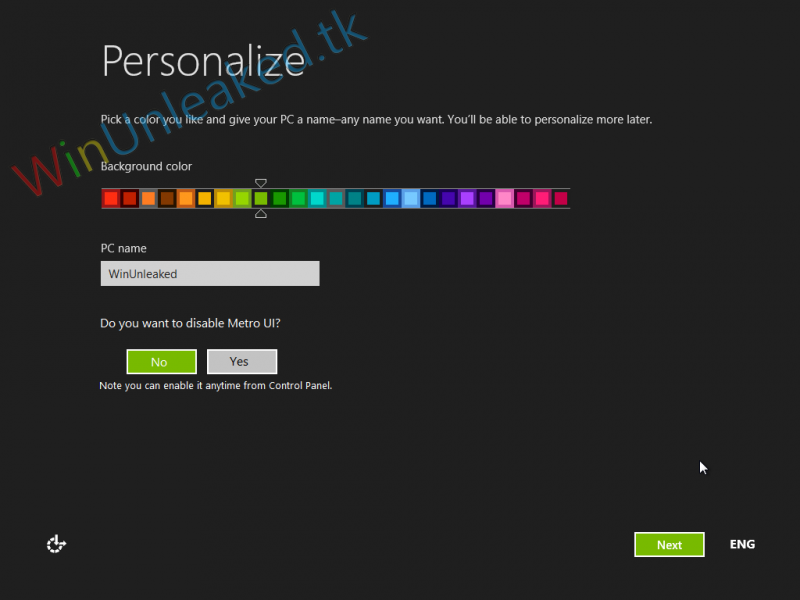Pick the yellow swatch with gold border

(x=223, y=198)
